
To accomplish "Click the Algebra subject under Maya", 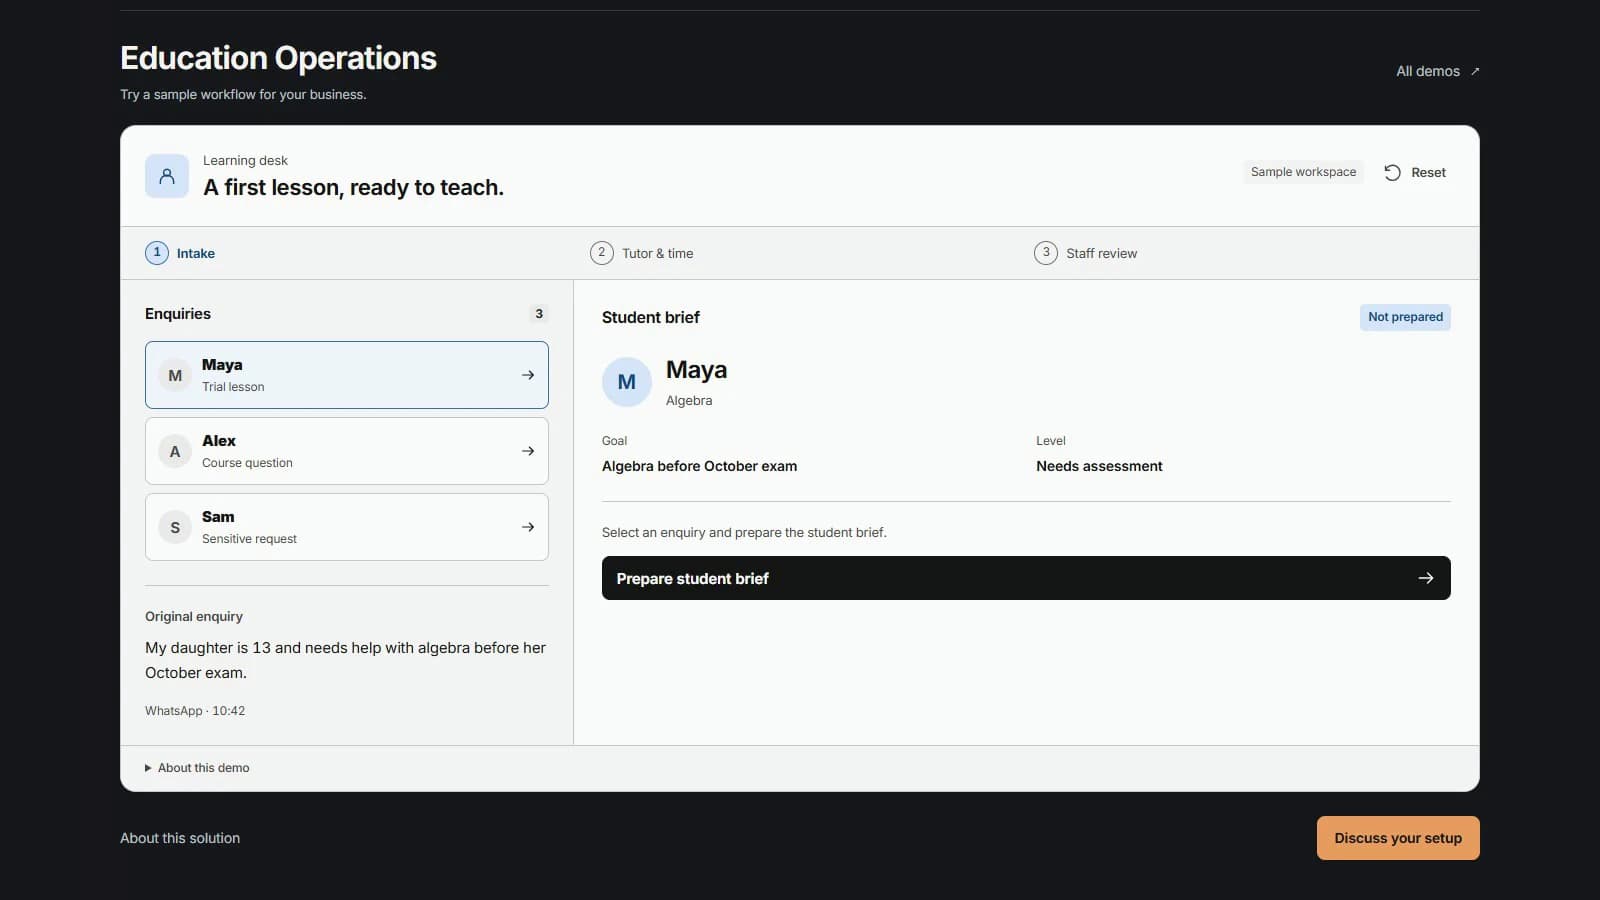I will pos(689,400).
